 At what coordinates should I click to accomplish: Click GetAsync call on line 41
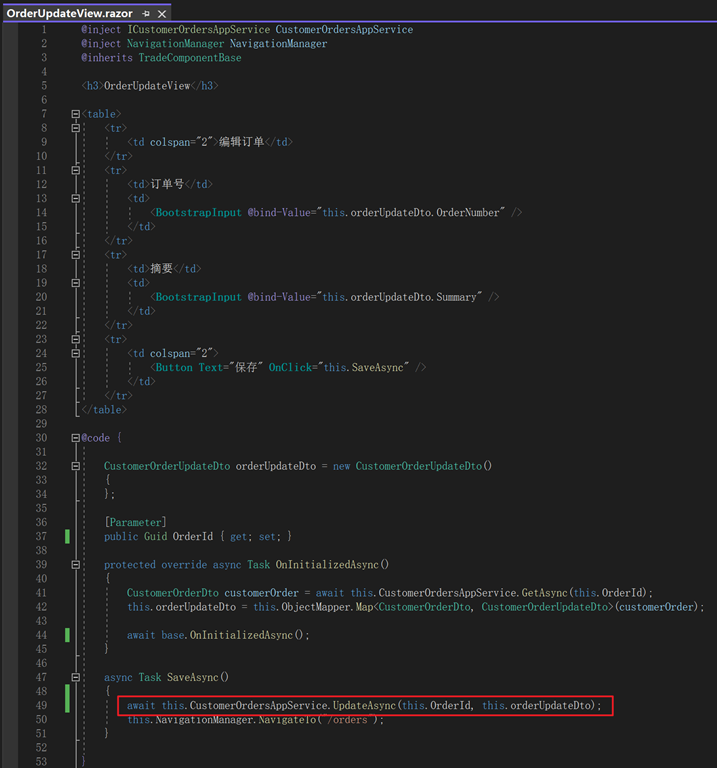click(544, 593)
